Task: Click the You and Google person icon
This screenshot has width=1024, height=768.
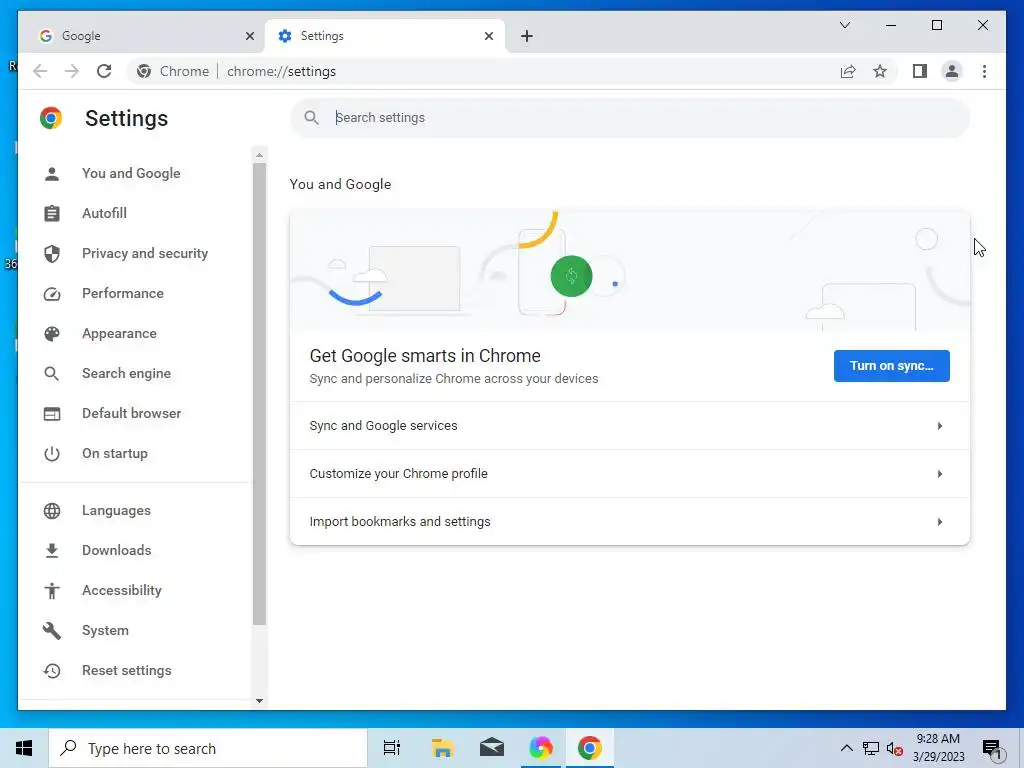Action: (52, 174)
